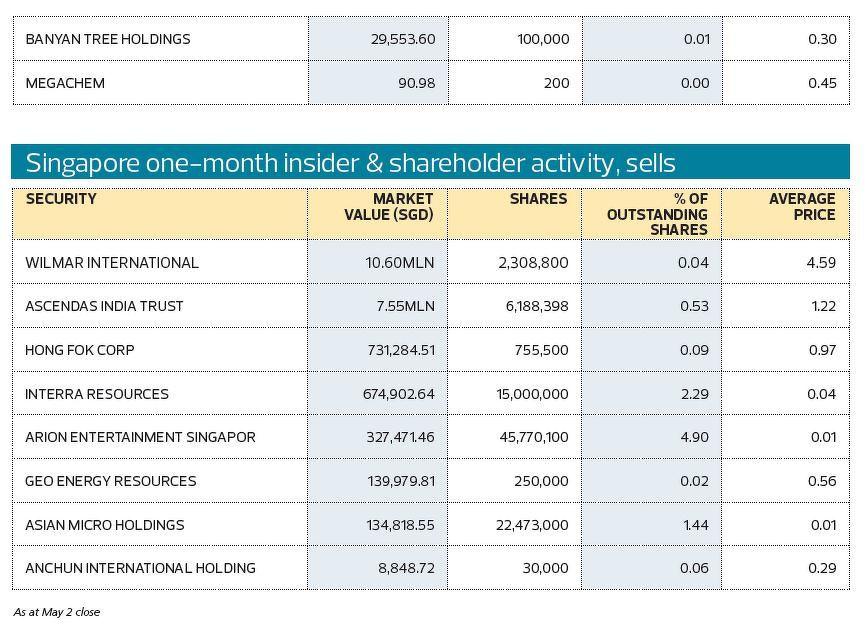Image resolution: width=865 pixels, height=641 pixels.
Task: Select Arion's 45,770,100 shares cell
Action: coord(532,437)
